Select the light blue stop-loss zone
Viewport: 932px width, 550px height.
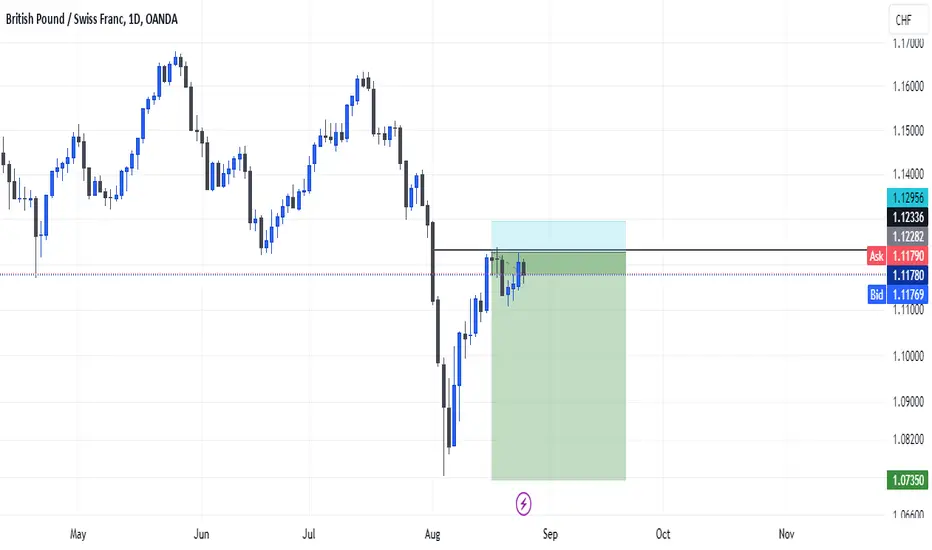coord(558,235)
